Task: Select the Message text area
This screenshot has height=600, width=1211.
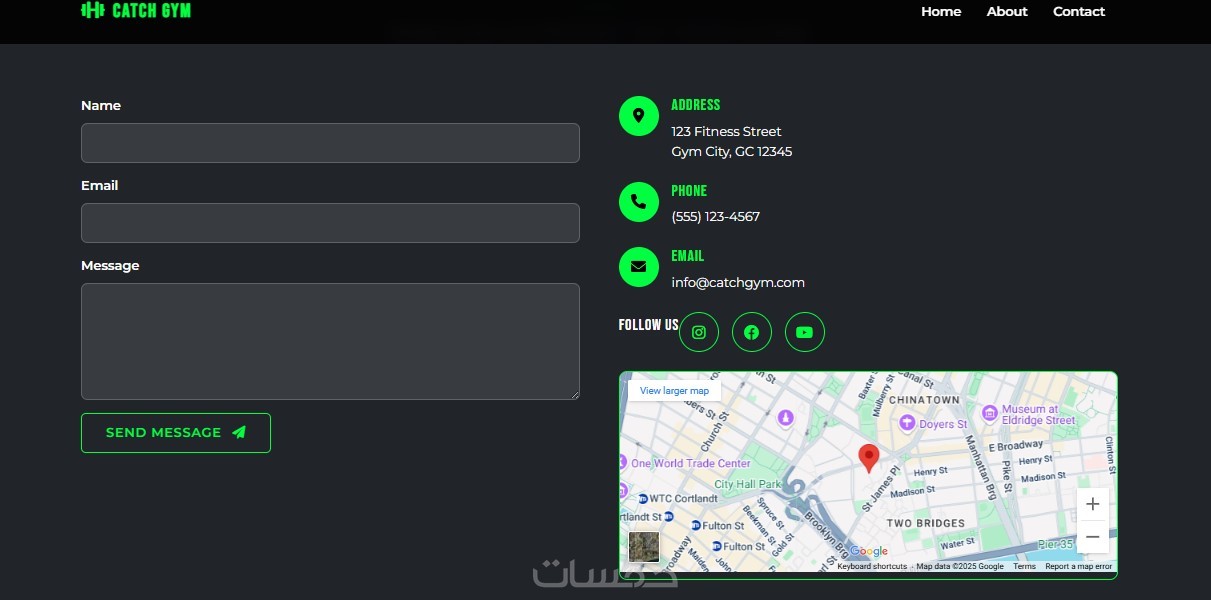Action: click(x=330, y=341)
